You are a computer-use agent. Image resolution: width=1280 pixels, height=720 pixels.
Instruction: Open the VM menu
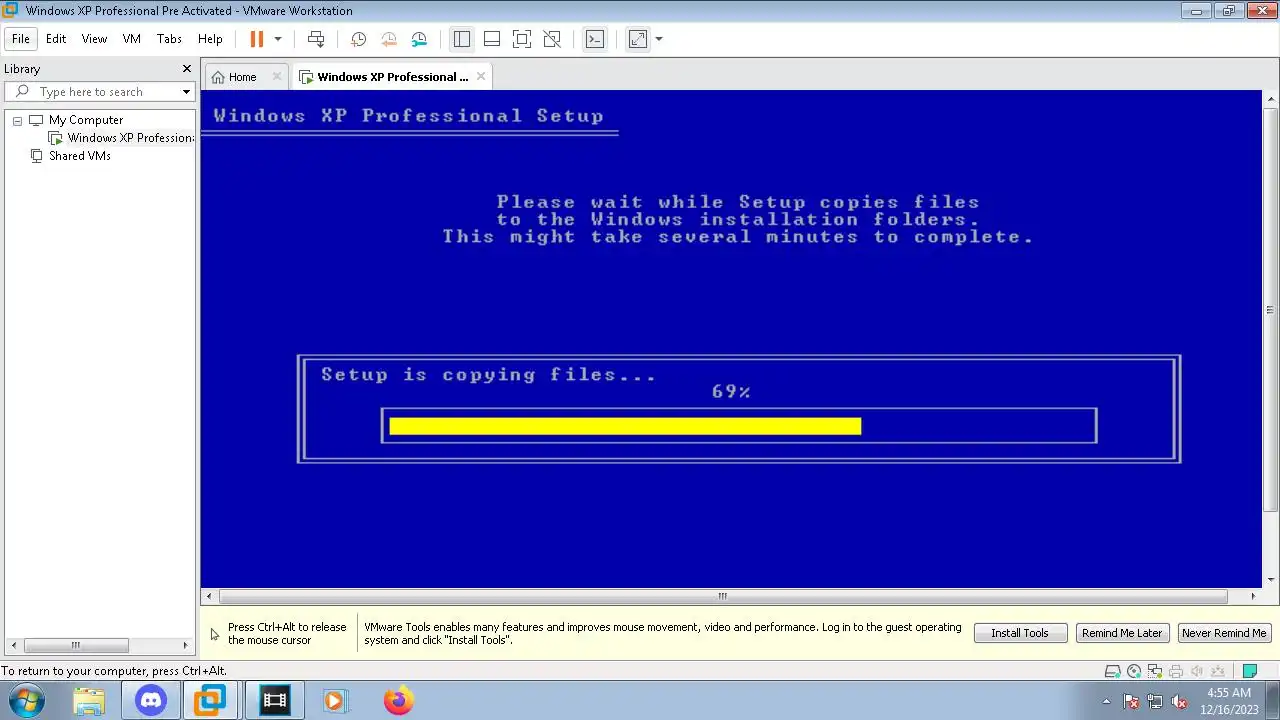click(x=131, y=39)
